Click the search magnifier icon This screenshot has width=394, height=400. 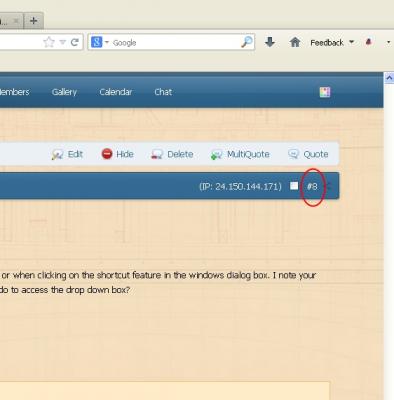point(247,42)
